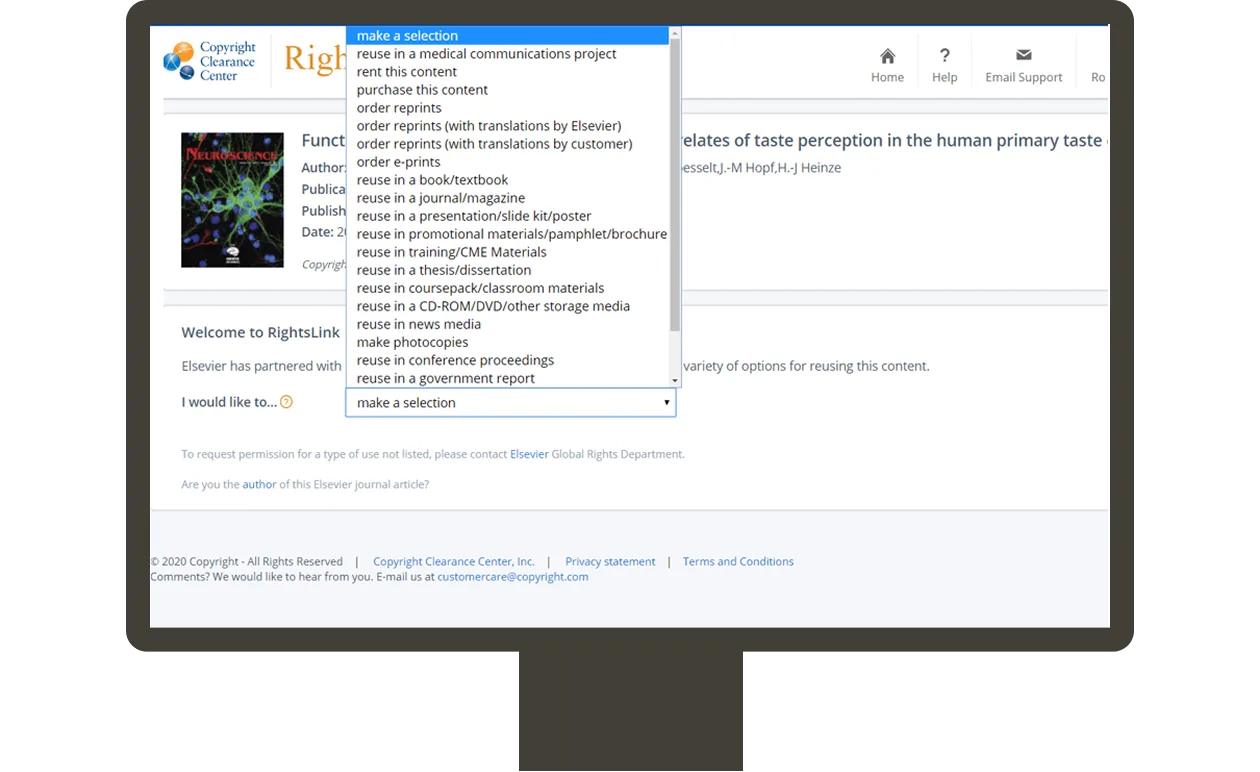Select 'reuse in promotional materials/pamphlet/brochure'
The height and width of the screenshot is (772, 1260).
(507, 234)
